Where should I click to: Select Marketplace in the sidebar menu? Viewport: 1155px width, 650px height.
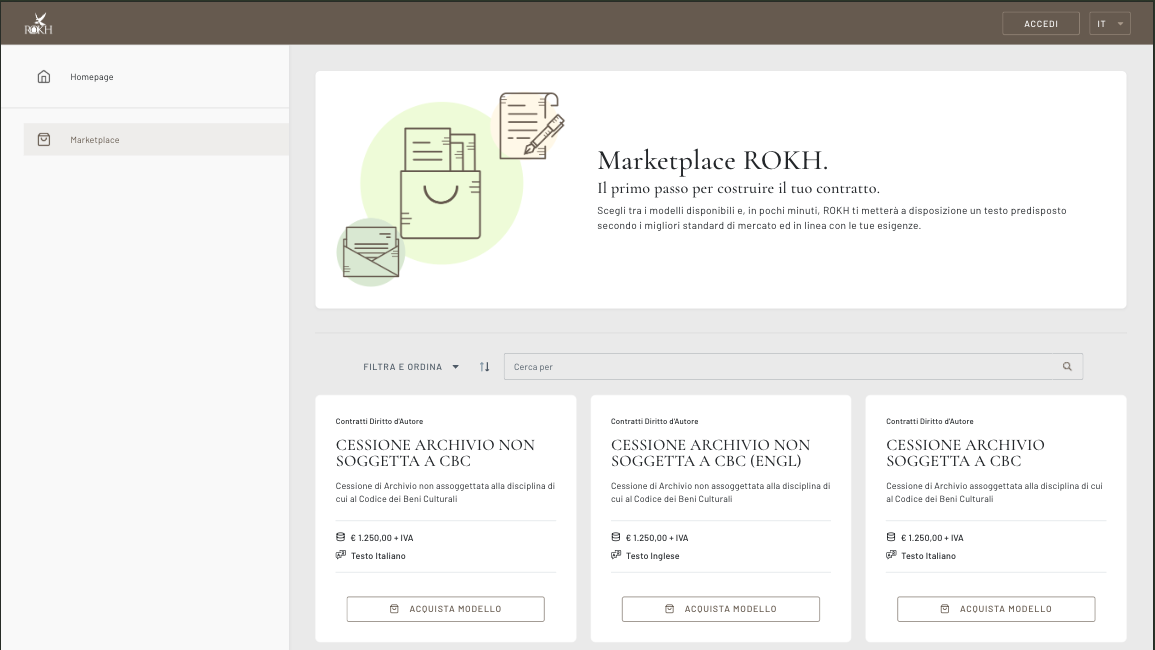click(96, 140)
